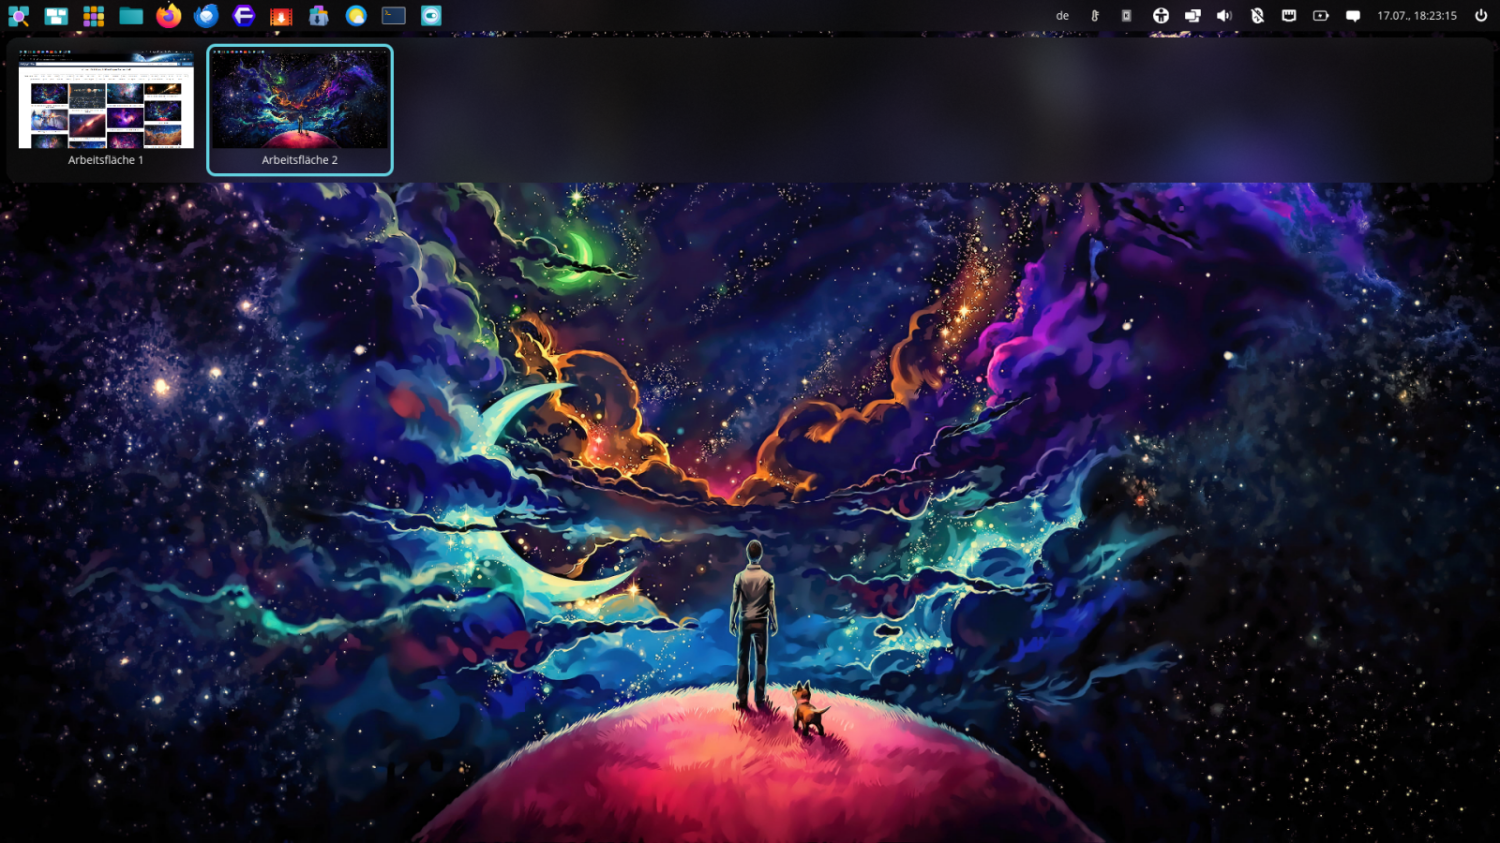The image size is (1500, 843).
Task: Open the software package installer icon
Action: tap(319, 16)
